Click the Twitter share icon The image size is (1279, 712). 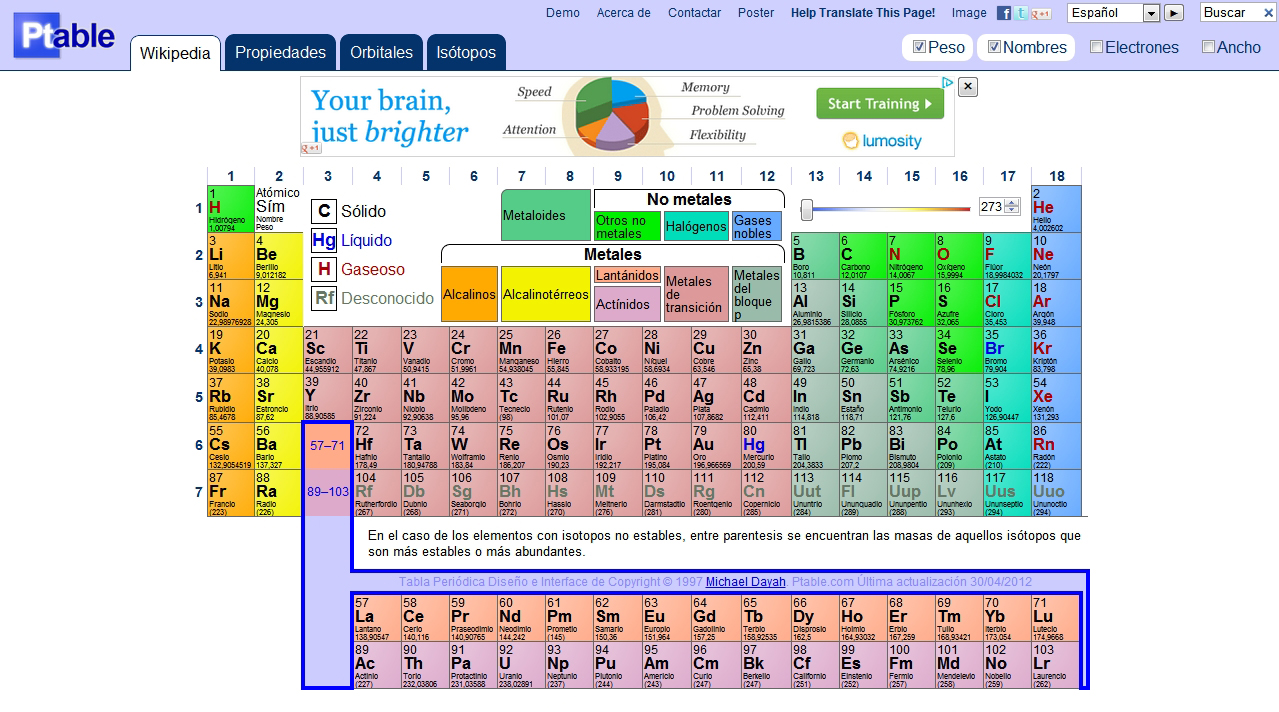pos(1020,13)
